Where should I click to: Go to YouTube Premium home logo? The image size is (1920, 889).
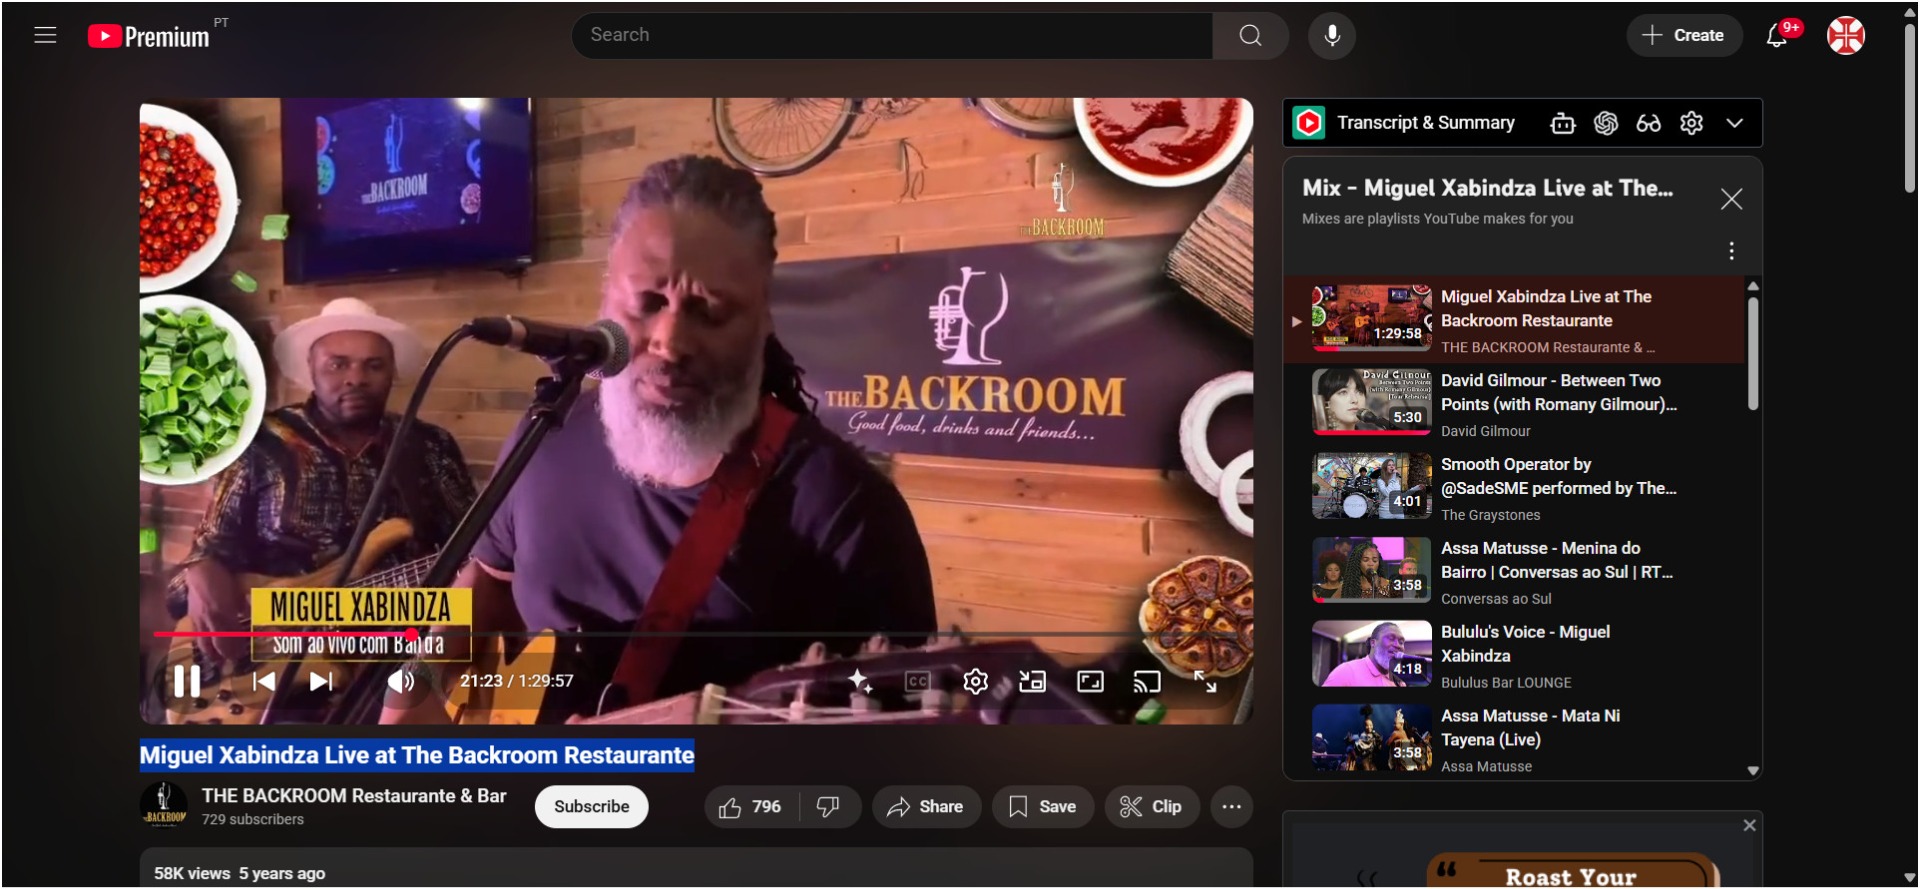pyautogui.click(x=149, y=36)
